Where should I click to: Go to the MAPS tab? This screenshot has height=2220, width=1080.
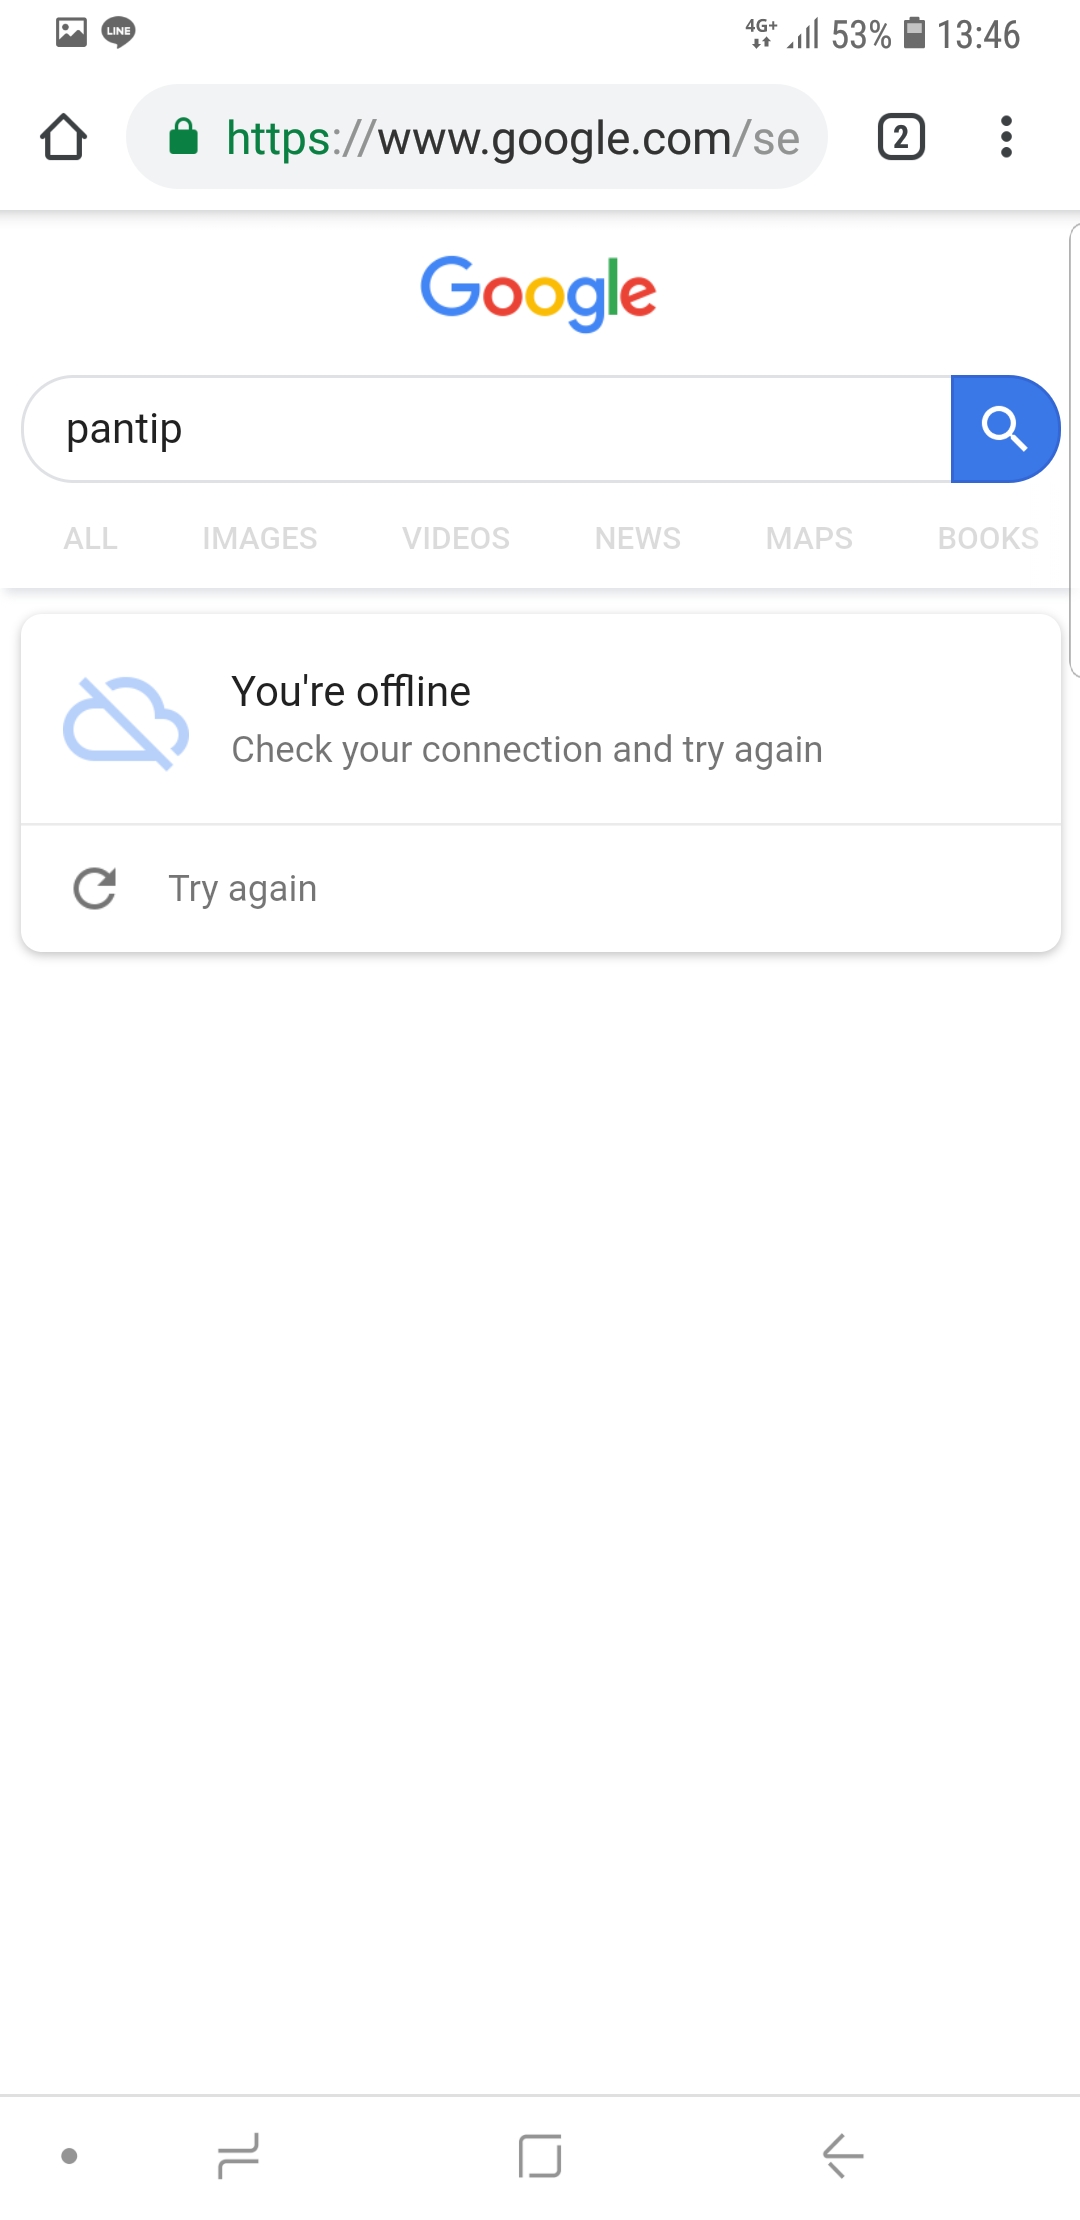click(809, 538)
